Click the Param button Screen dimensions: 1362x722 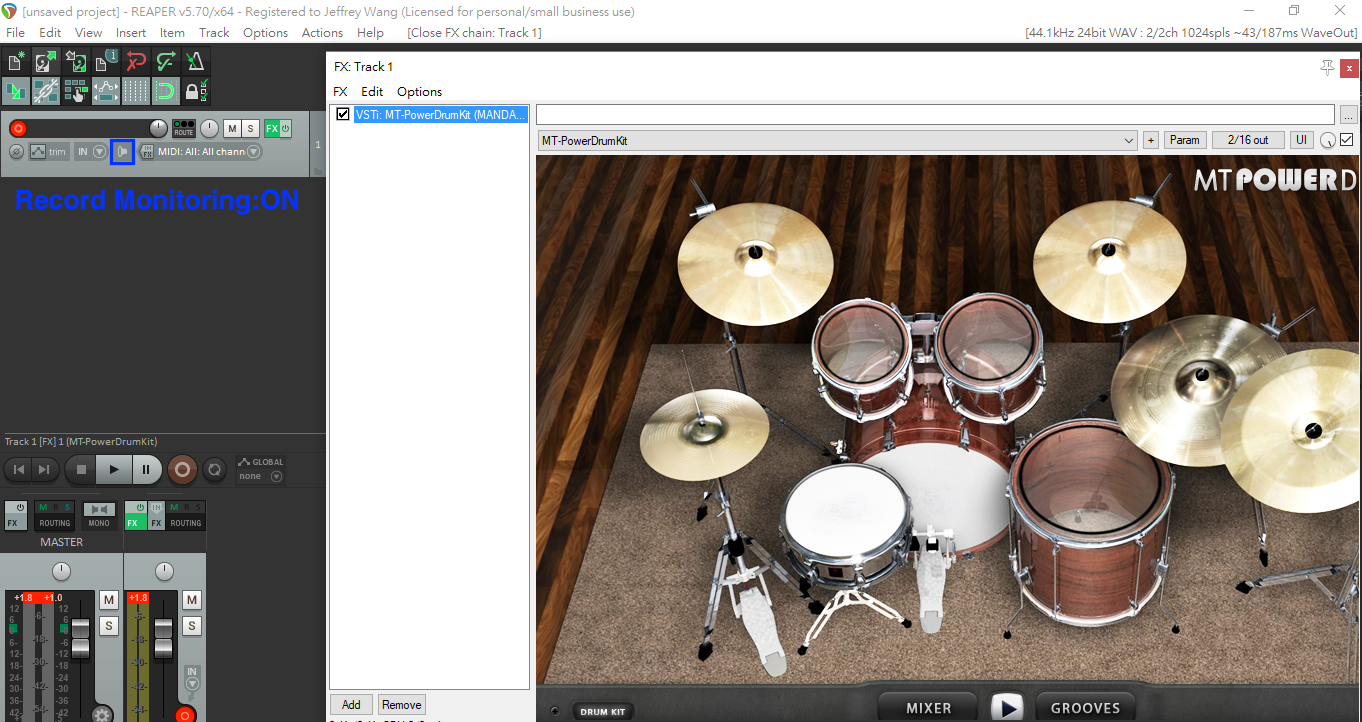[x=1185, y=140]
